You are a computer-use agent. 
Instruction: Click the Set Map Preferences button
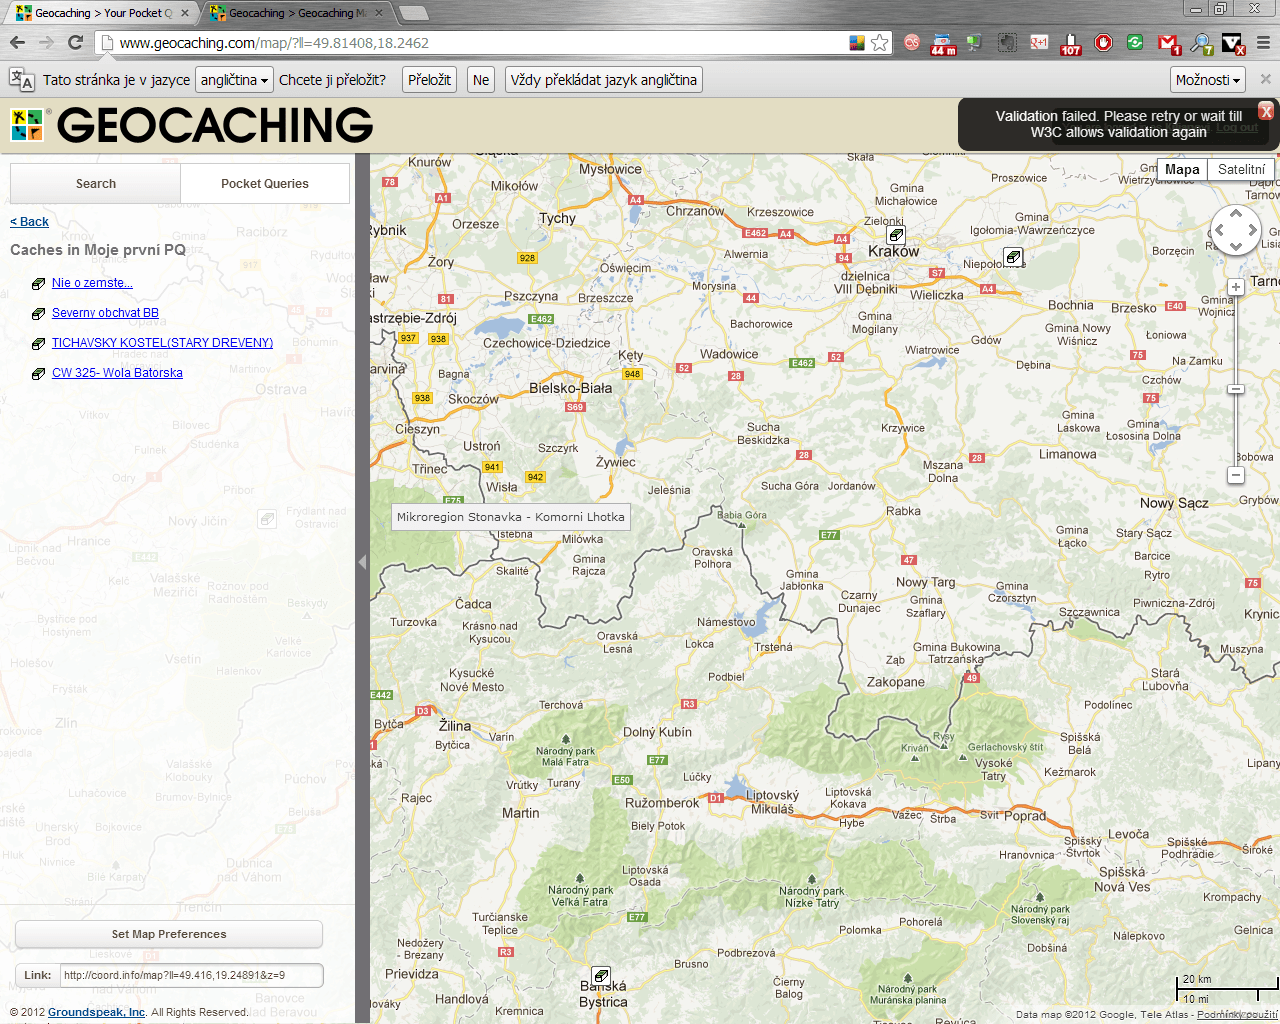pyautogui.click(x=169, y=934)
